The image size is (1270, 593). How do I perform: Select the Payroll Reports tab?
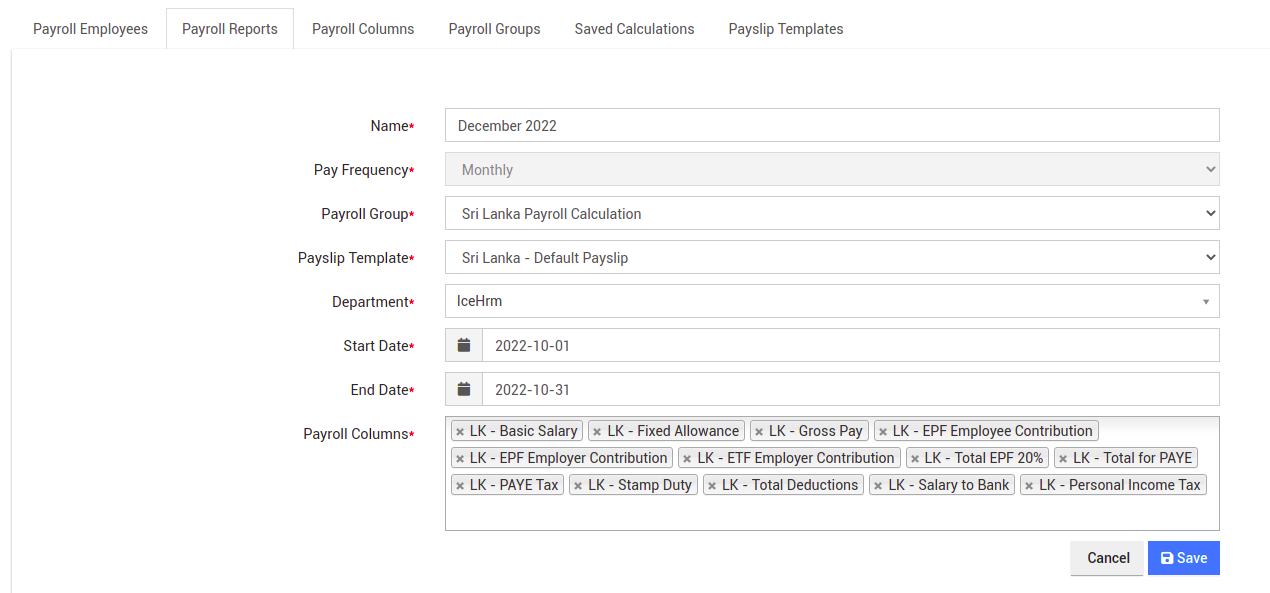[x=230, y=29]
